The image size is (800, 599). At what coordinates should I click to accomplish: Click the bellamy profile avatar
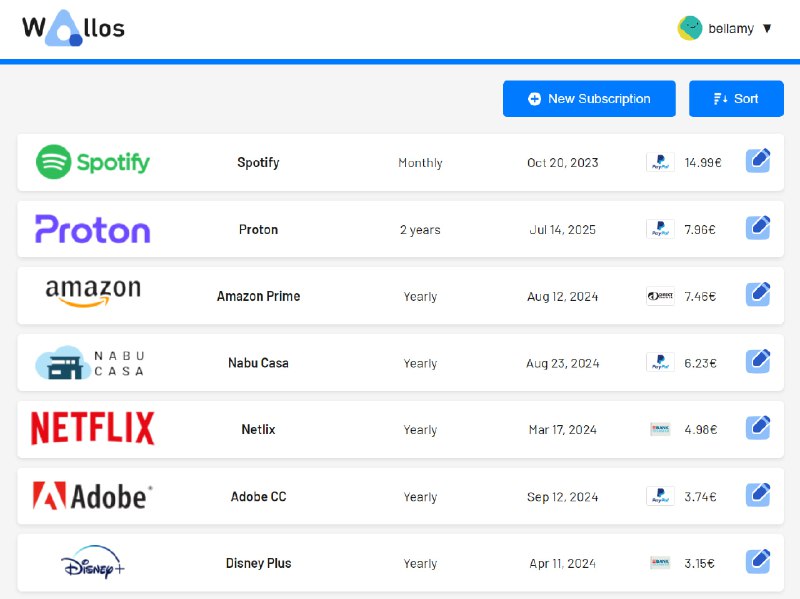point(690,28)
